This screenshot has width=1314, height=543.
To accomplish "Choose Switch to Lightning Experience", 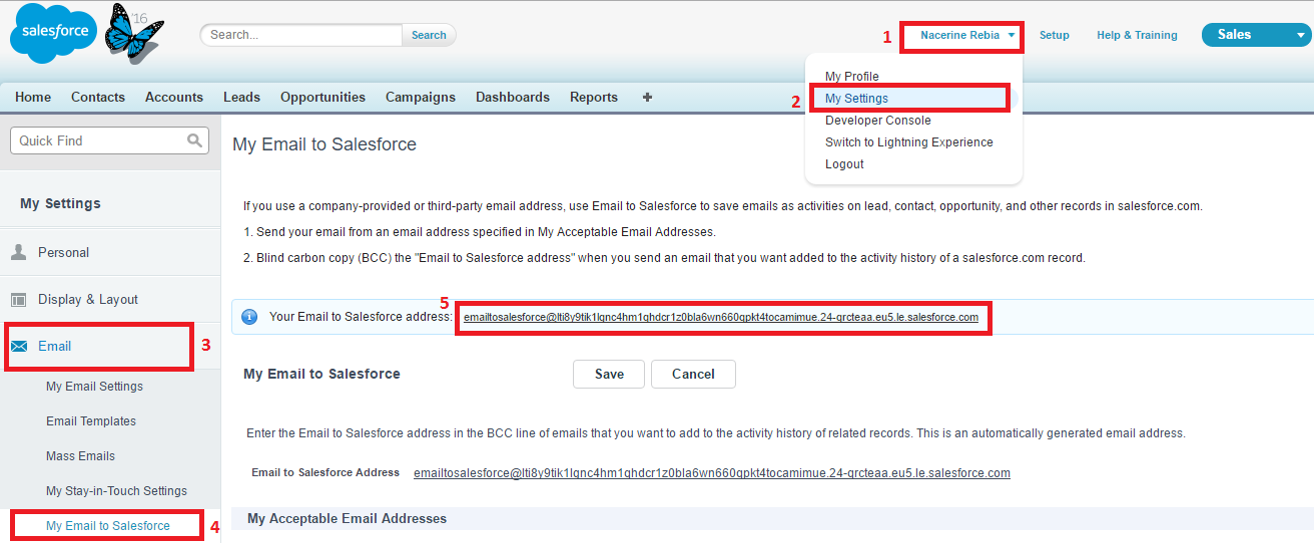I will (908, 142).
